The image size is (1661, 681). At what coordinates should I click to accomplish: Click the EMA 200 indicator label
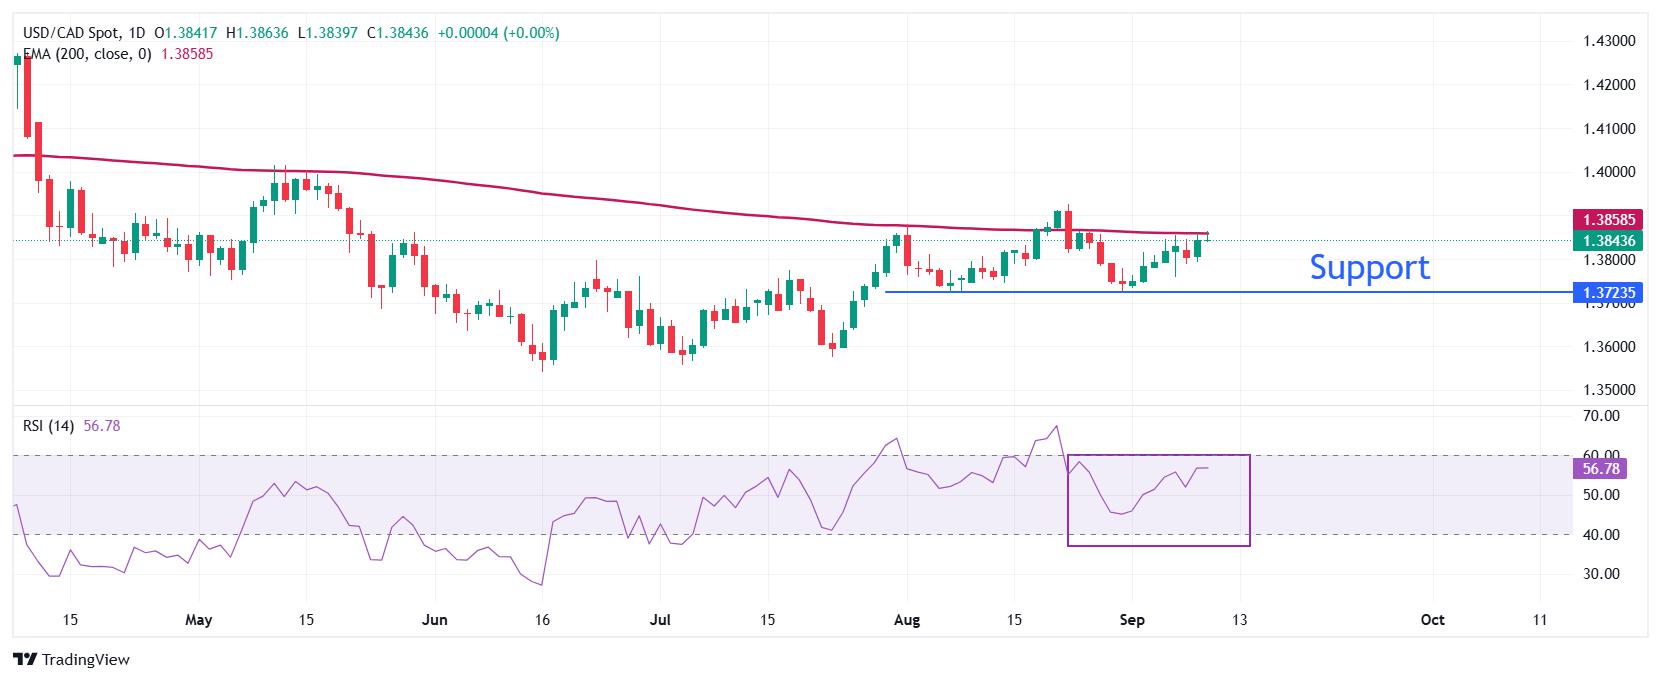tap(87, 54)
